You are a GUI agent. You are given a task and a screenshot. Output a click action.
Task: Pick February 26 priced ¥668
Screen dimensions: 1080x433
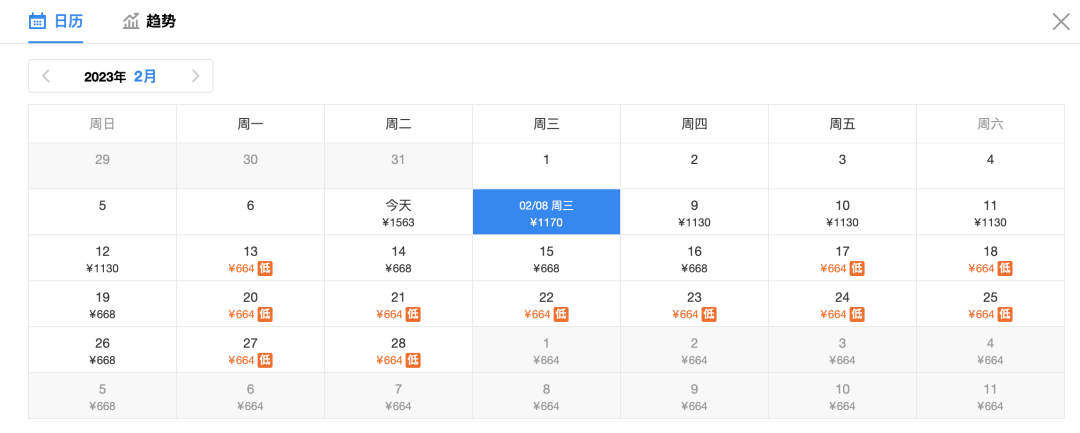[102, 350]
